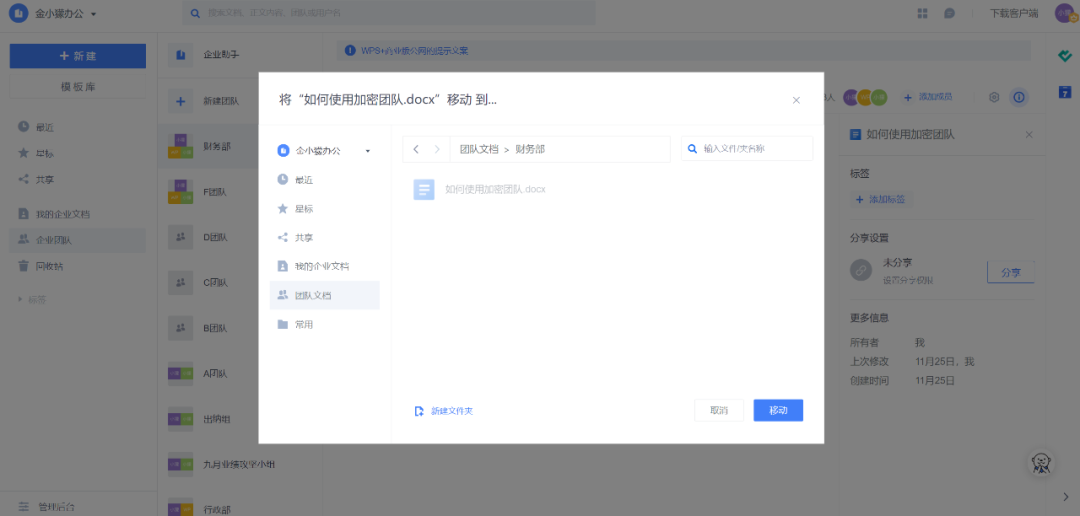
Task: Go back with the left arrow in dialog
Action: (x=416, y=149)
